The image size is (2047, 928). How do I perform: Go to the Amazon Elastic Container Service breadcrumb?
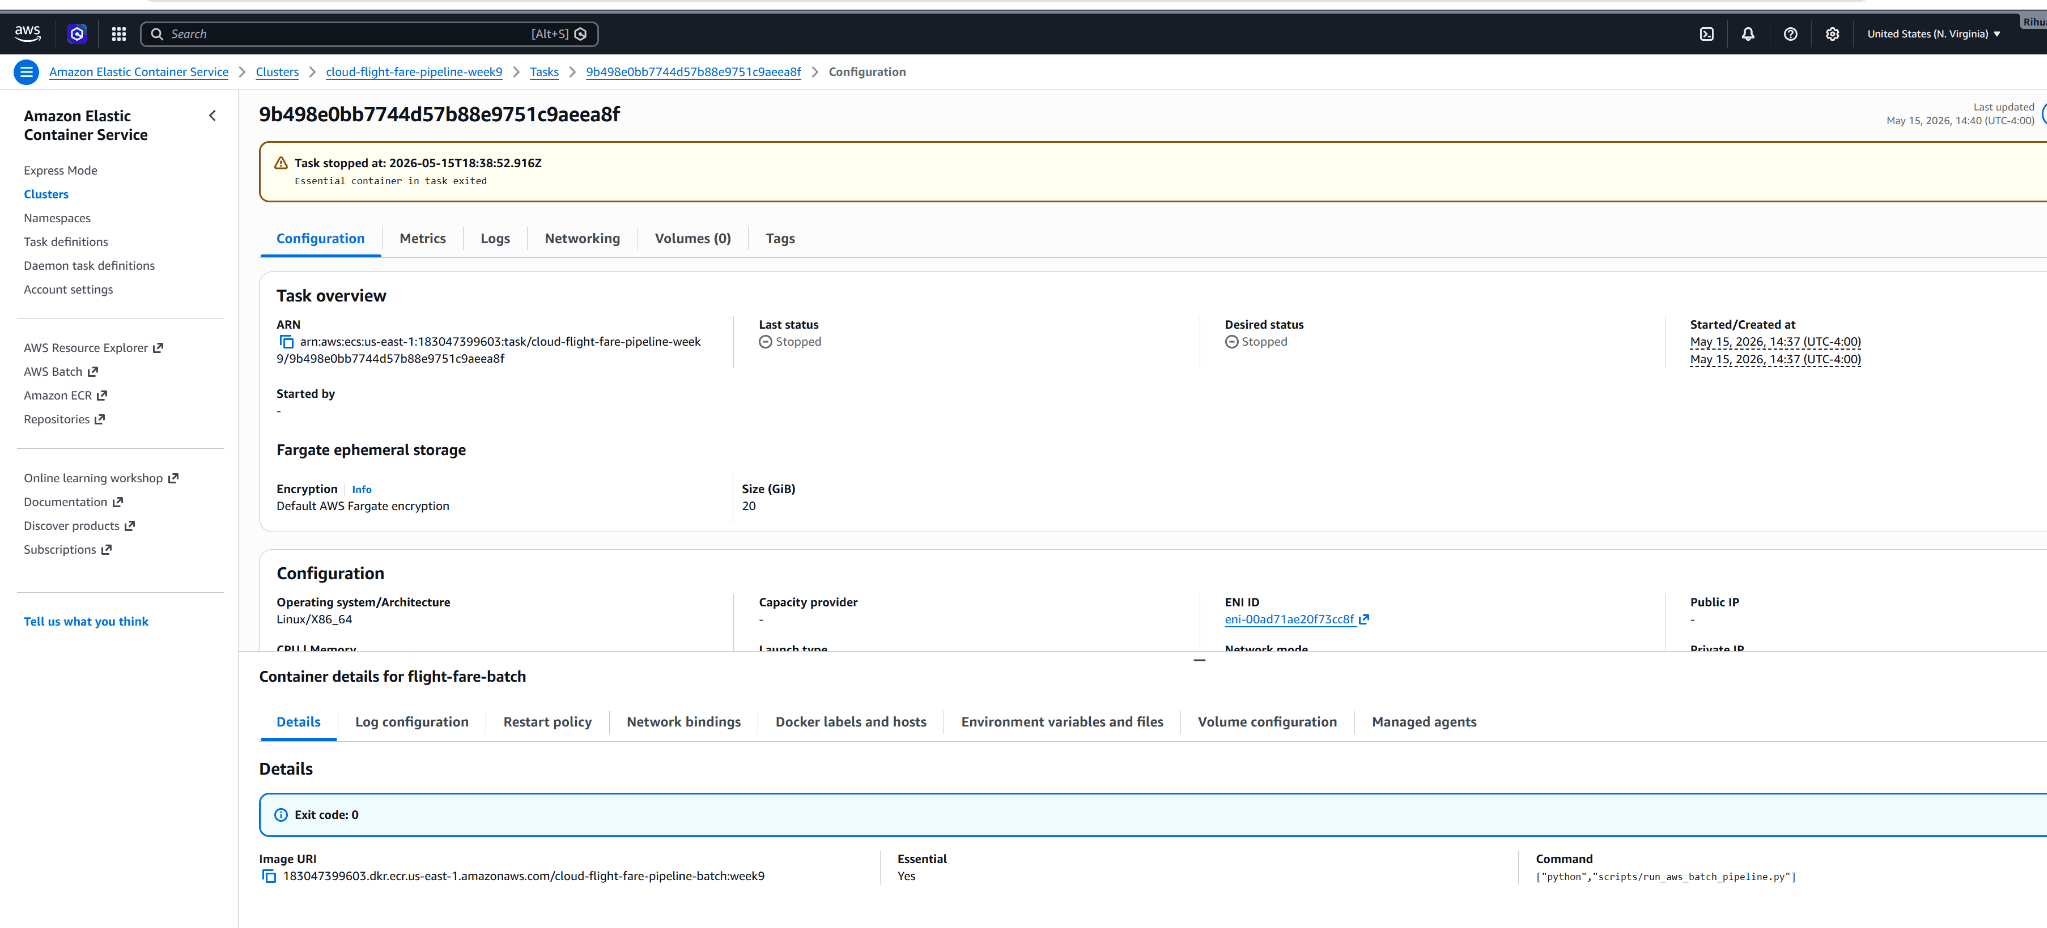(x=139, y=72)
